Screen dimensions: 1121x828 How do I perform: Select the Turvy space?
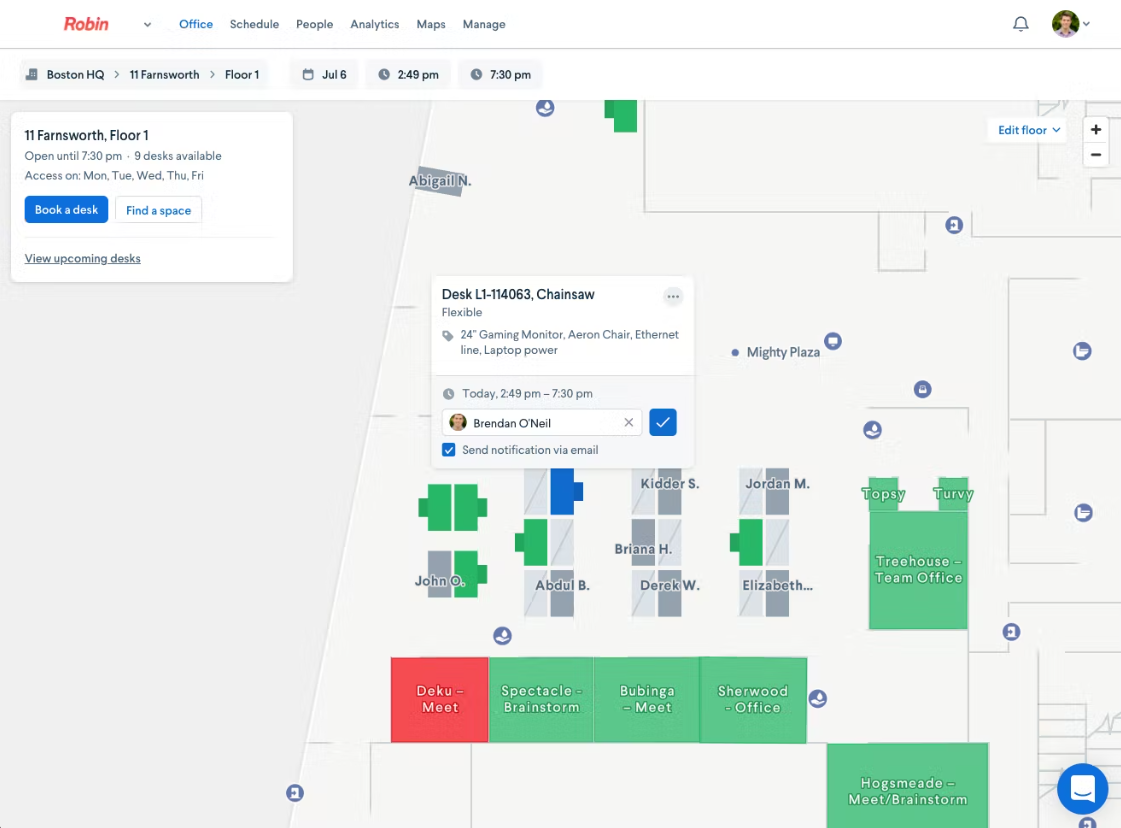pos(952,493)
